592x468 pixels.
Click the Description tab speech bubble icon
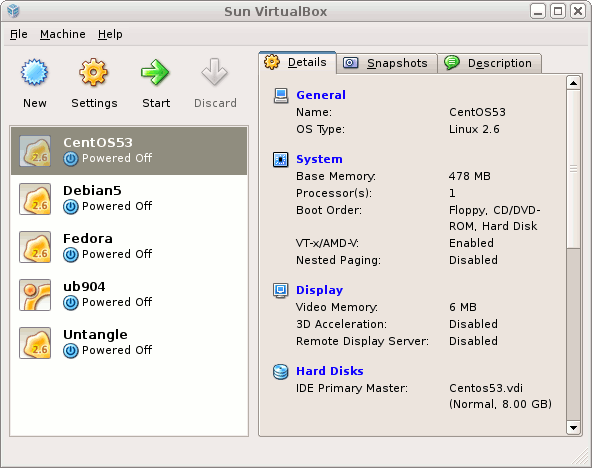[x=452, y=63]
